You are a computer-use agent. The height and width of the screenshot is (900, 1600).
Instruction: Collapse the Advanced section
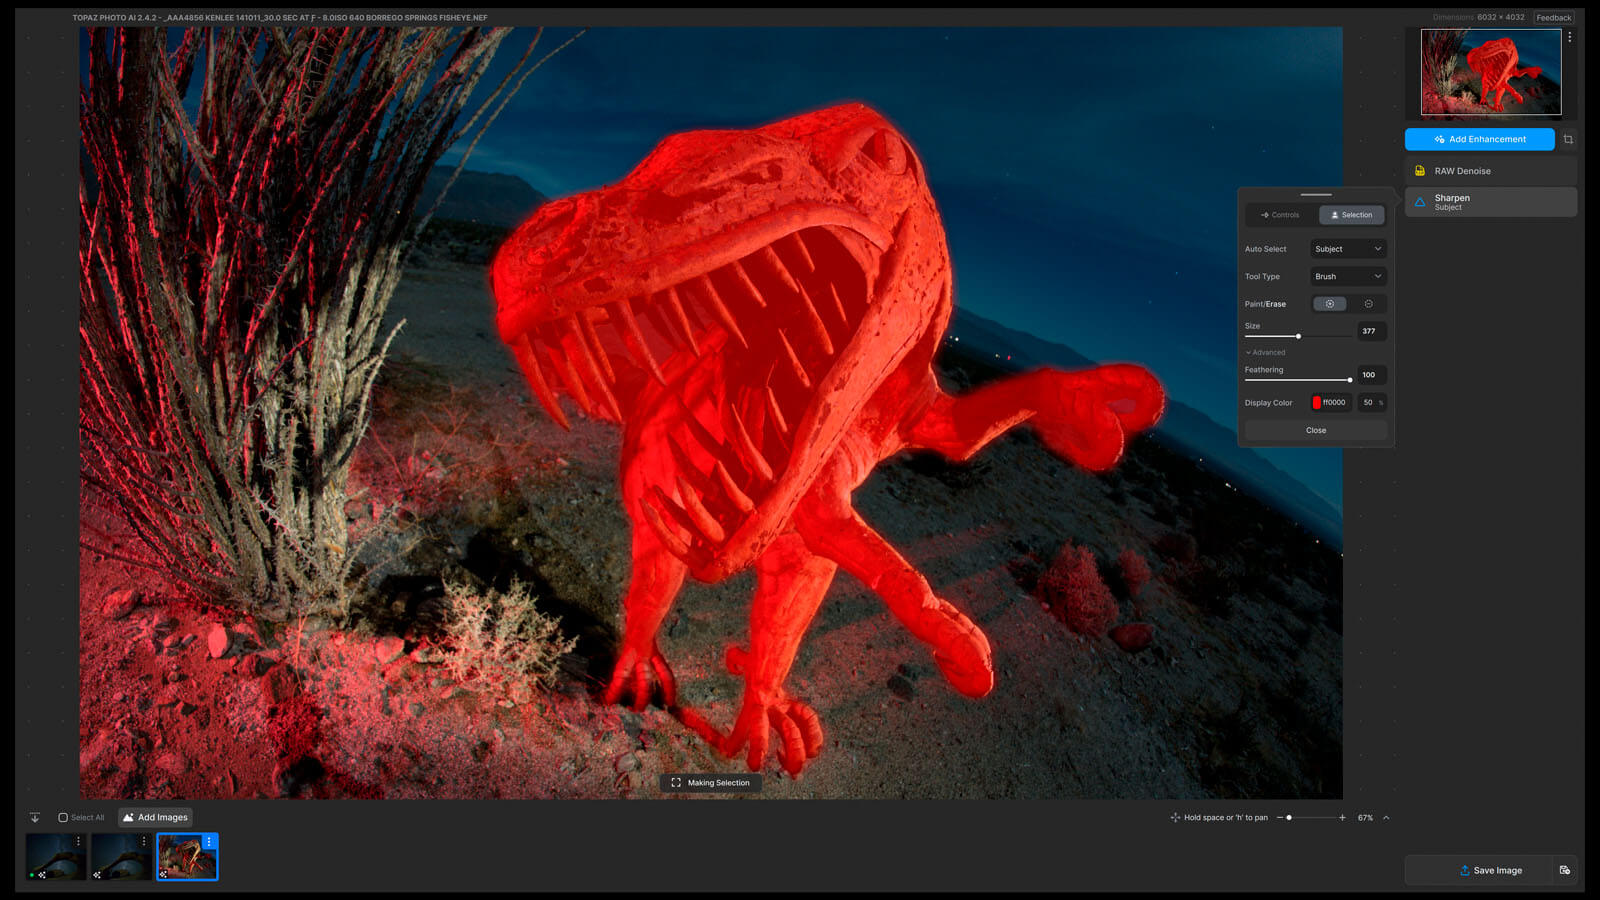(1265, 353)
